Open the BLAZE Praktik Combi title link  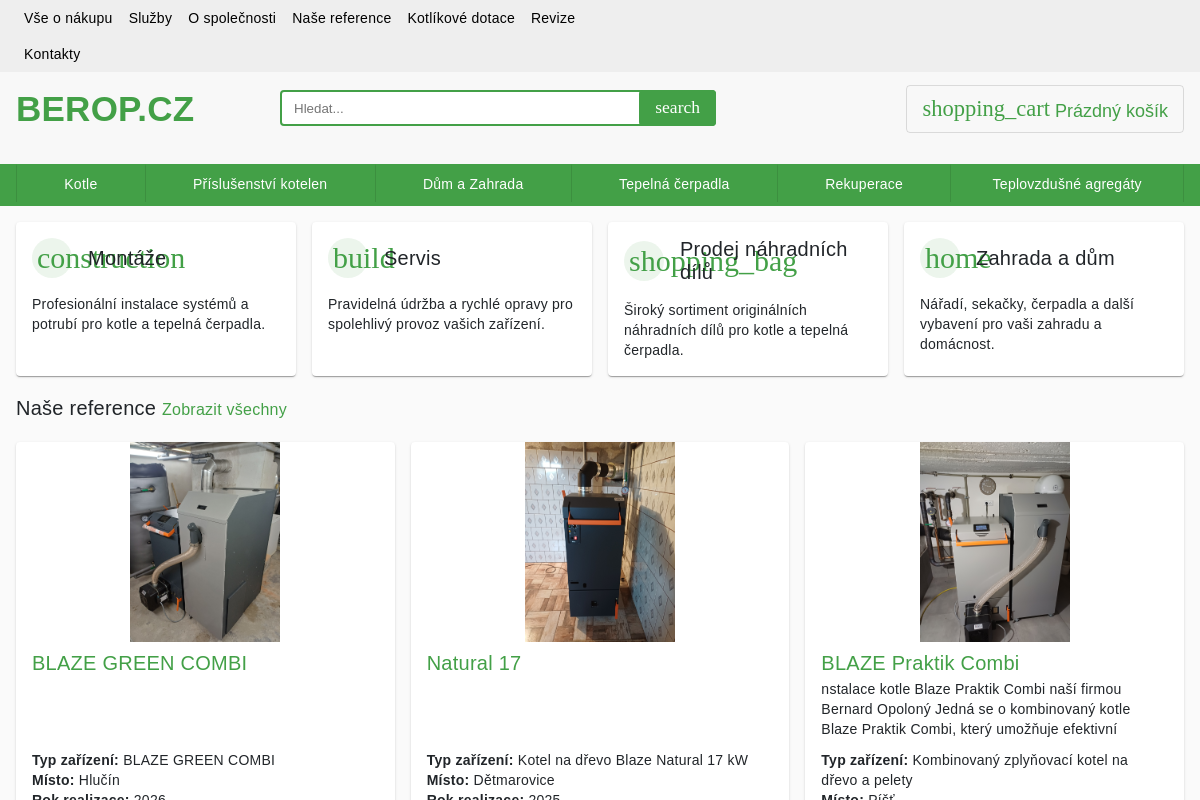pos(920,663)
